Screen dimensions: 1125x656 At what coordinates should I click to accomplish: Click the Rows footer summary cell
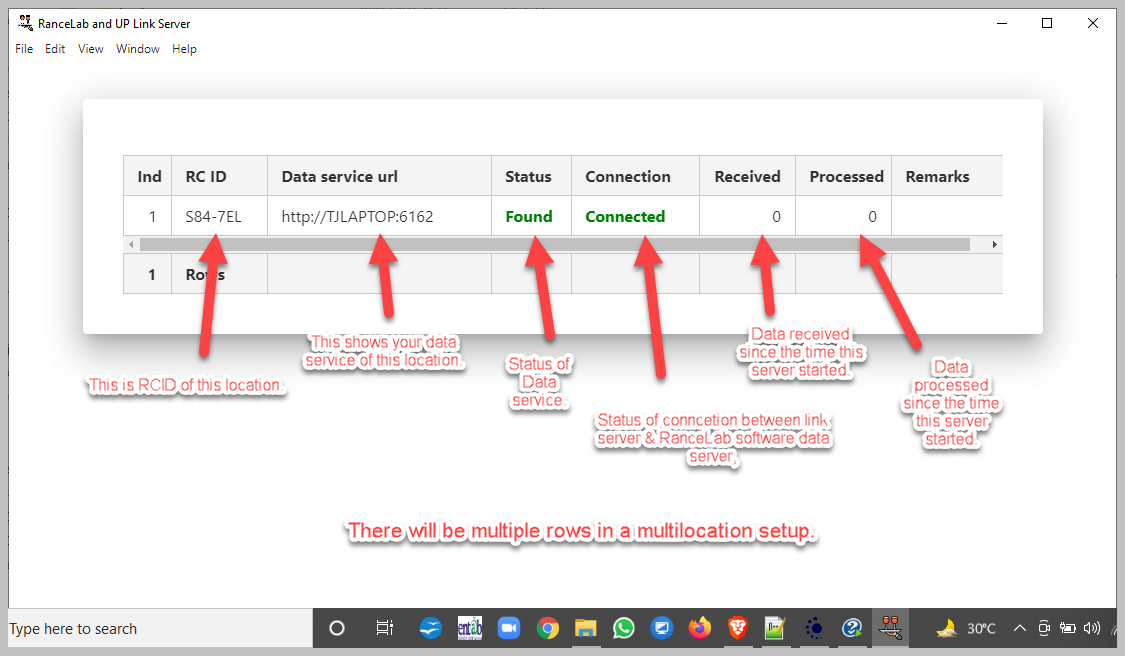coord(220,274)
